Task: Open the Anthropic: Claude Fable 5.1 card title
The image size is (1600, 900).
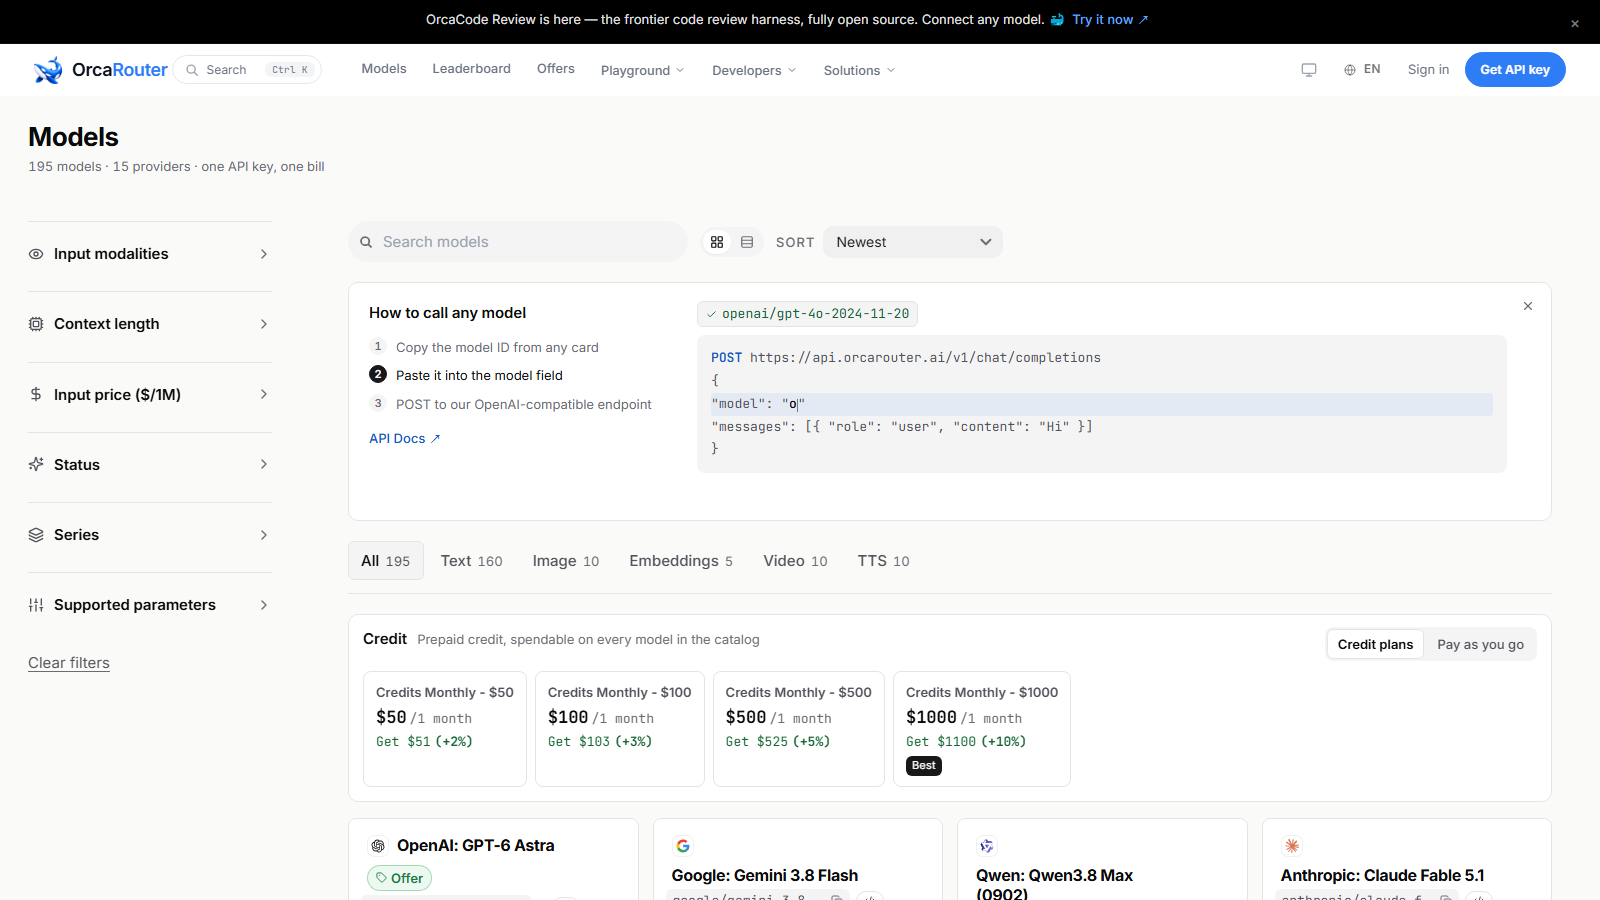Action: (1382, 876)
